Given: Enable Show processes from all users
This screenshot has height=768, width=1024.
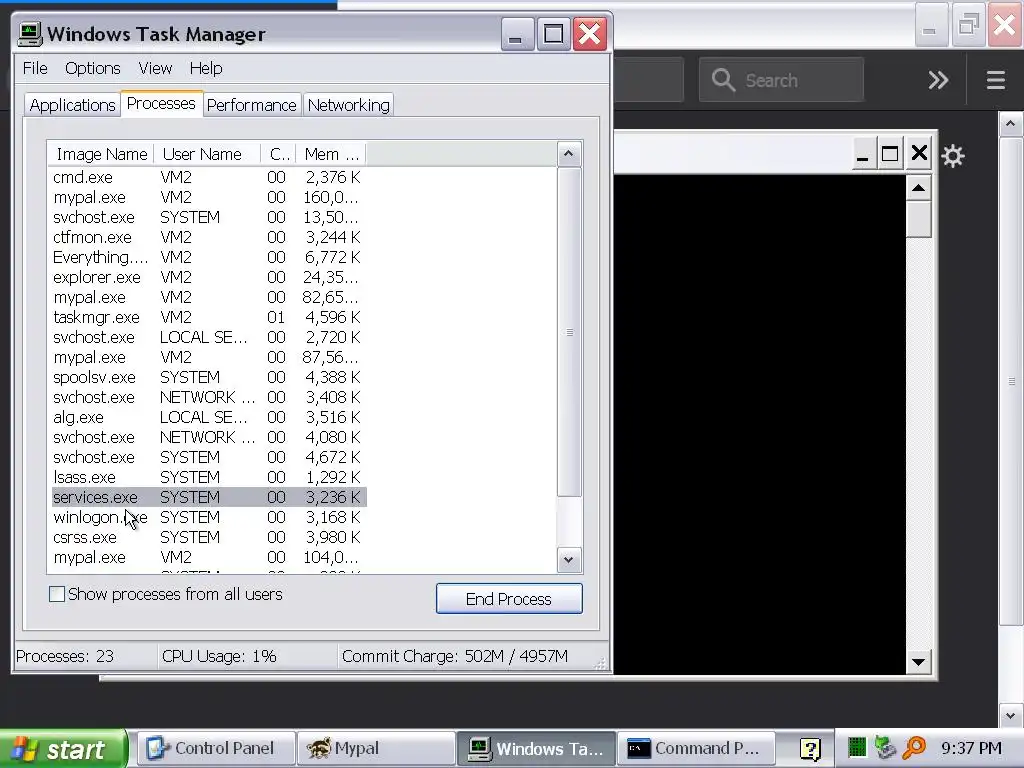Looking at the screenshot, I should (57, 594).
